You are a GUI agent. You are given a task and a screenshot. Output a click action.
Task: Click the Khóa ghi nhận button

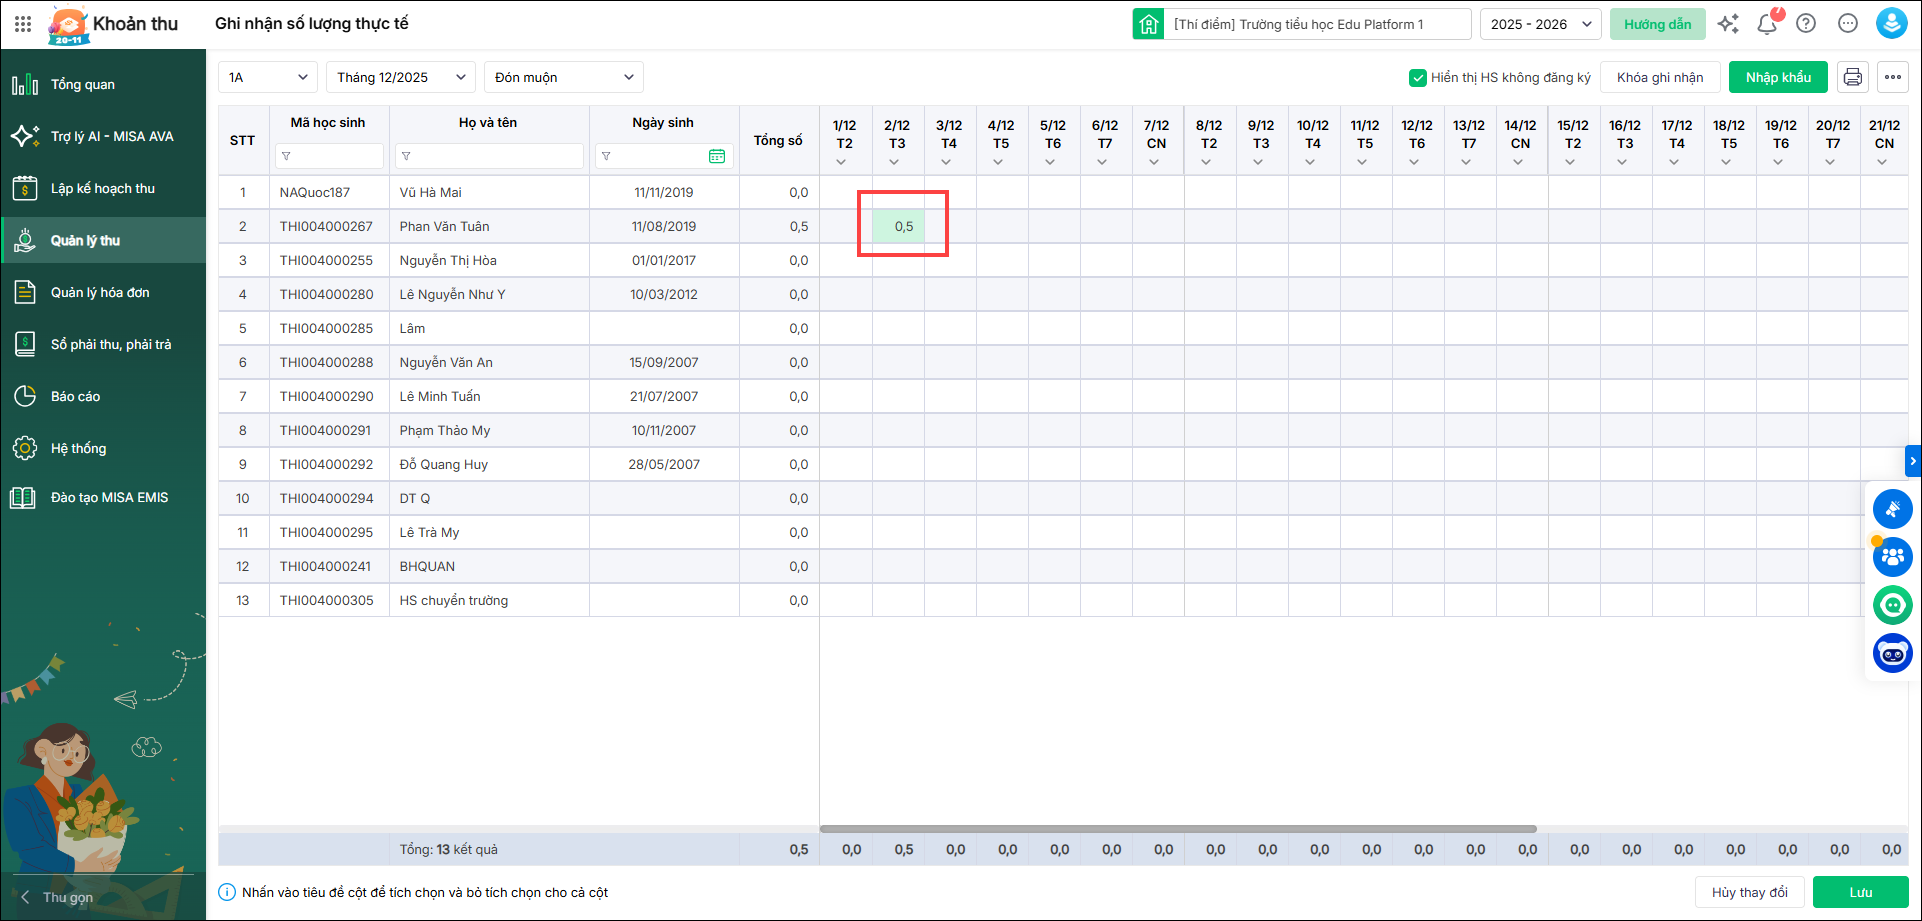pos(1660,77)
